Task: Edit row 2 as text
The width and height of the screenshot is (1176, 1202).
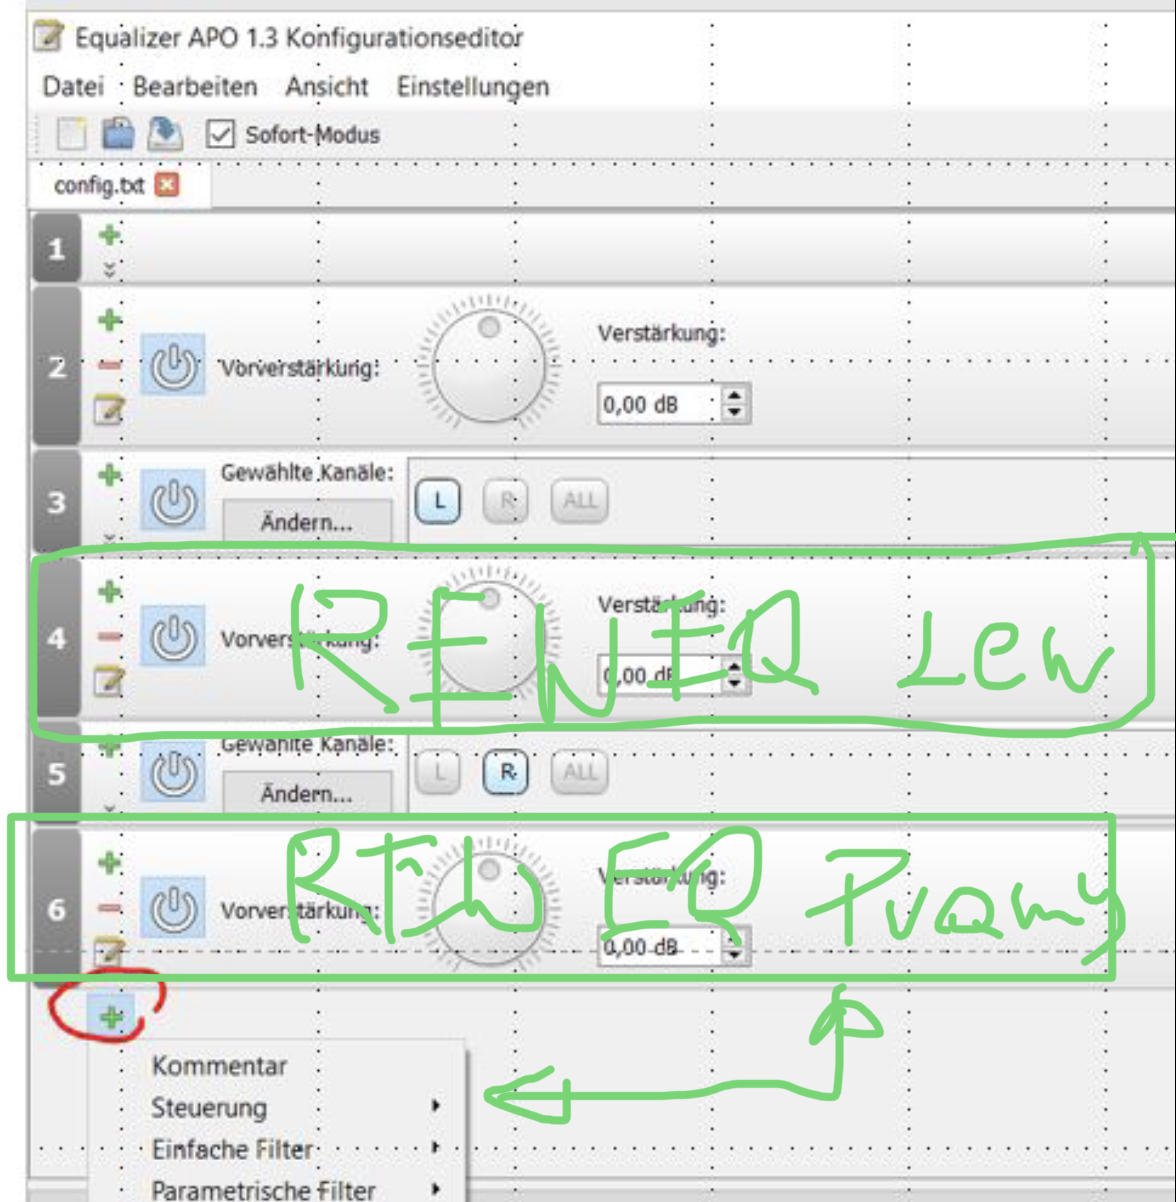Action: pos(109,408)
